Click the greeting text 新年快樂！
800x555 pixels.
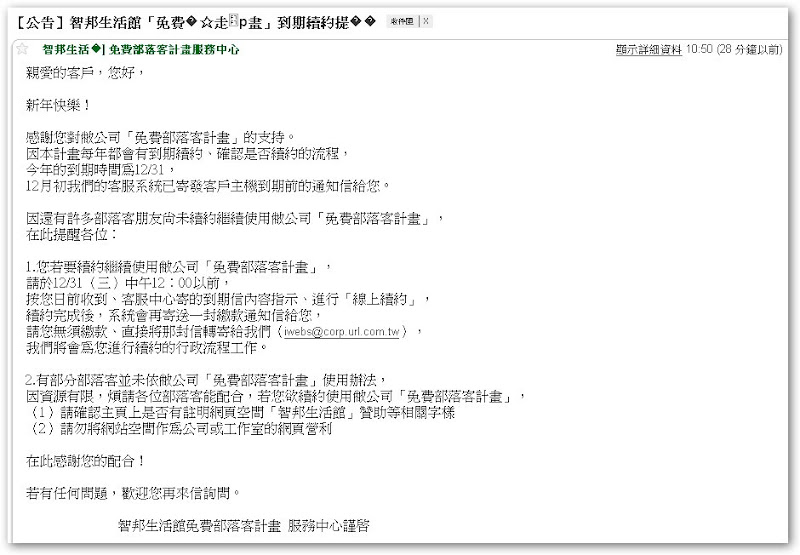pyautogui.click(x=59, y=106)
